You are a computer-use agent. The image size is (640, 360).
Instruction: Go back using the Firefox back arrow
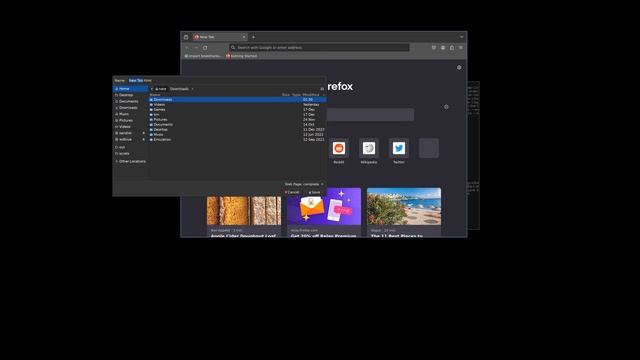point(187,48)
